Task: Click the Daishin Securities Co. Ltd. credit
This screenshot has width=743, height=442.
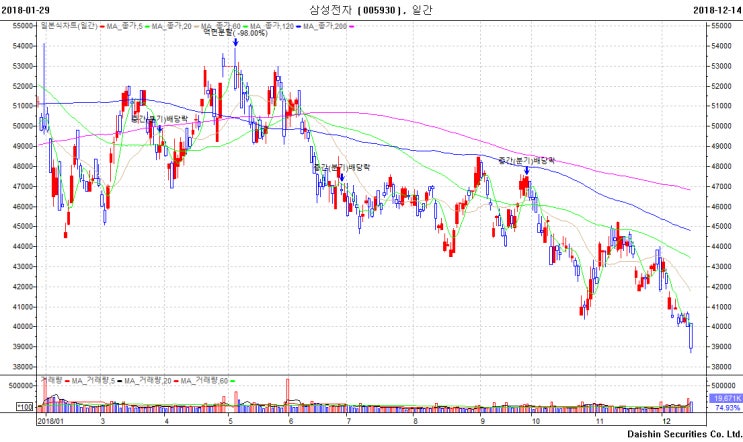Action: coord(685,434)
